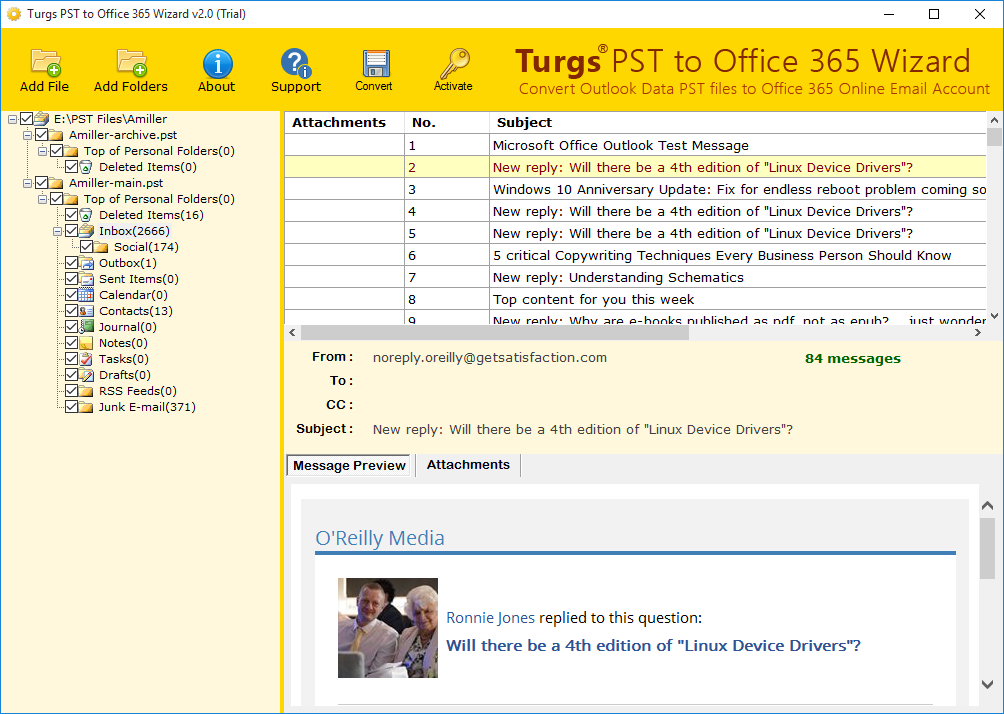1004x714 pixels.
Task: Open the O'Reilly Media heading link
Action: pyautogui.click(x=380, y=538)
